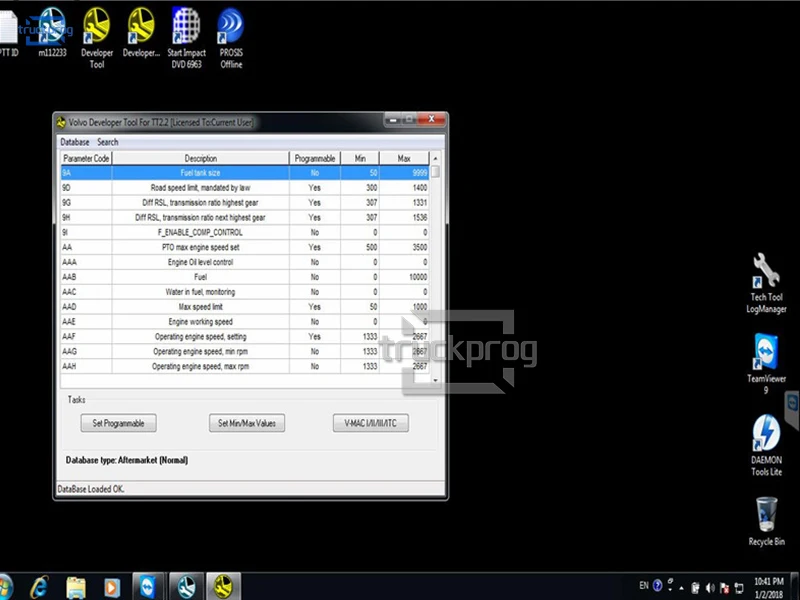
Task: Open the network status tray icon
Action: [738, 588]
